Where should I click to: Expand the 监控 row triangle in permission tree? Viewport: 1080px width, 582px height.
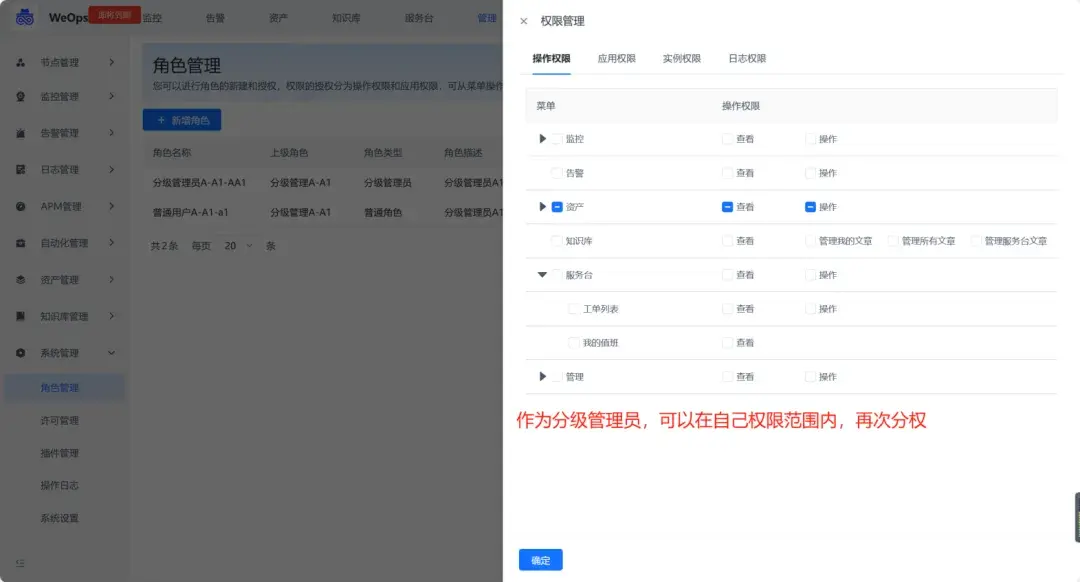coord(543,138)
